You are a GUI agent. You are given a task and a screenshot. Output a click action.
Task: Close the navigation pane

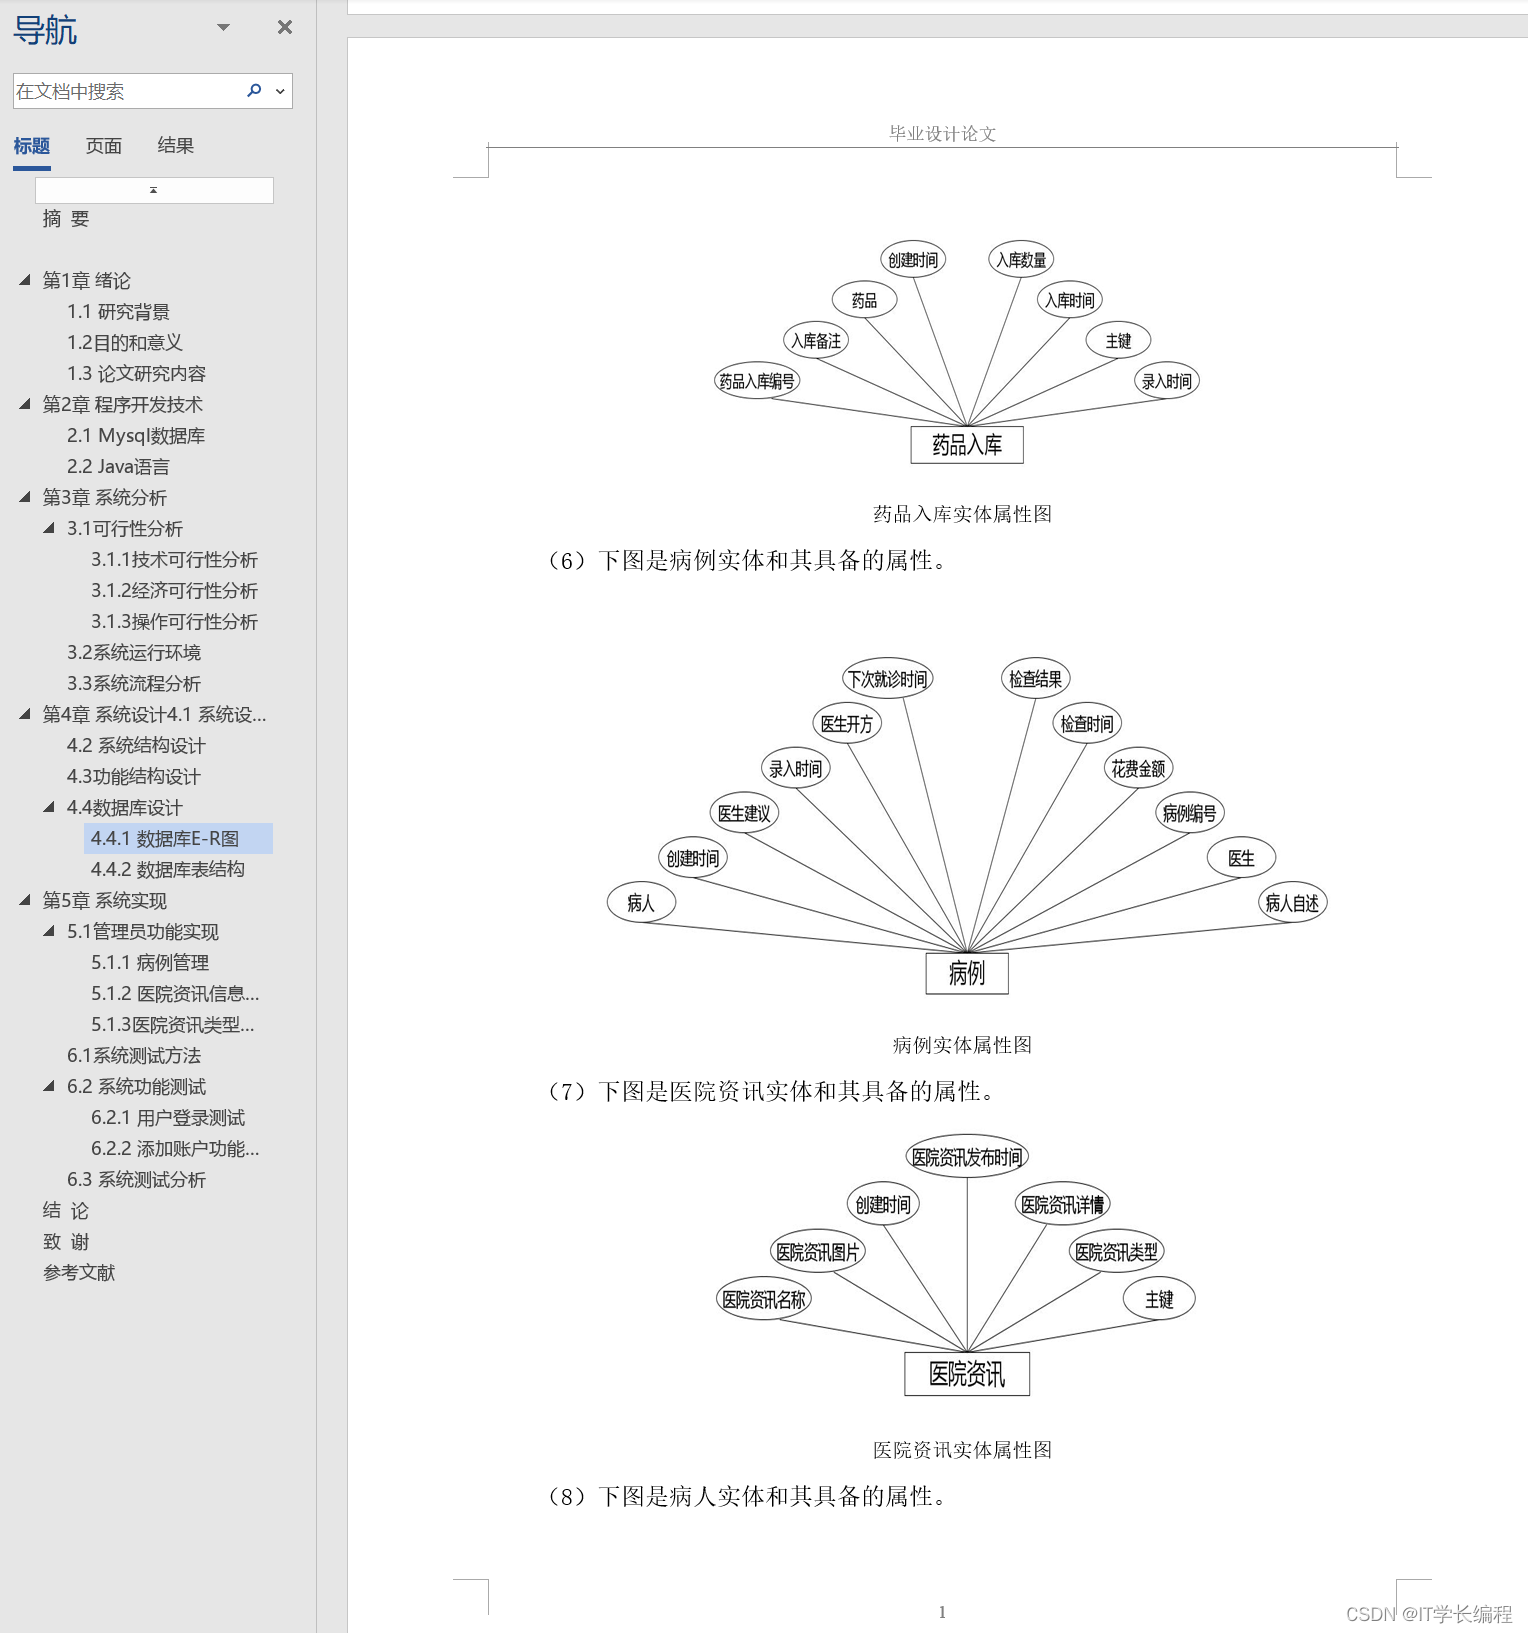pos(285,27)
